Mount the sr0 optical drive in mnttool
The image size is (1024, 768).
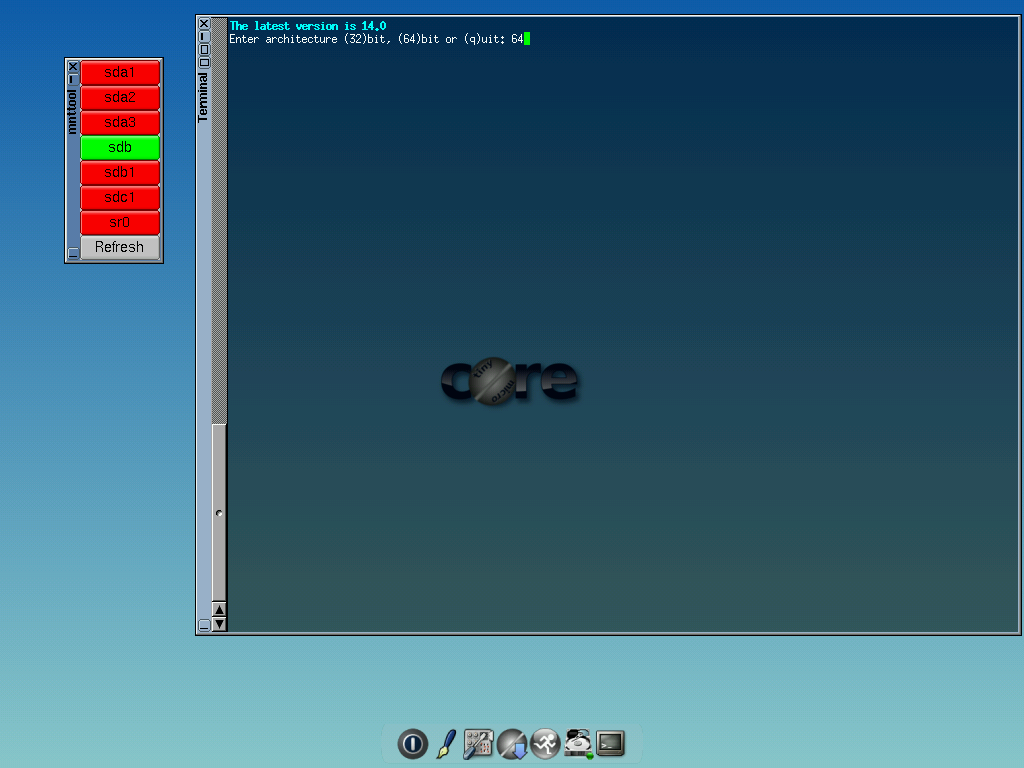pos(120,222)
